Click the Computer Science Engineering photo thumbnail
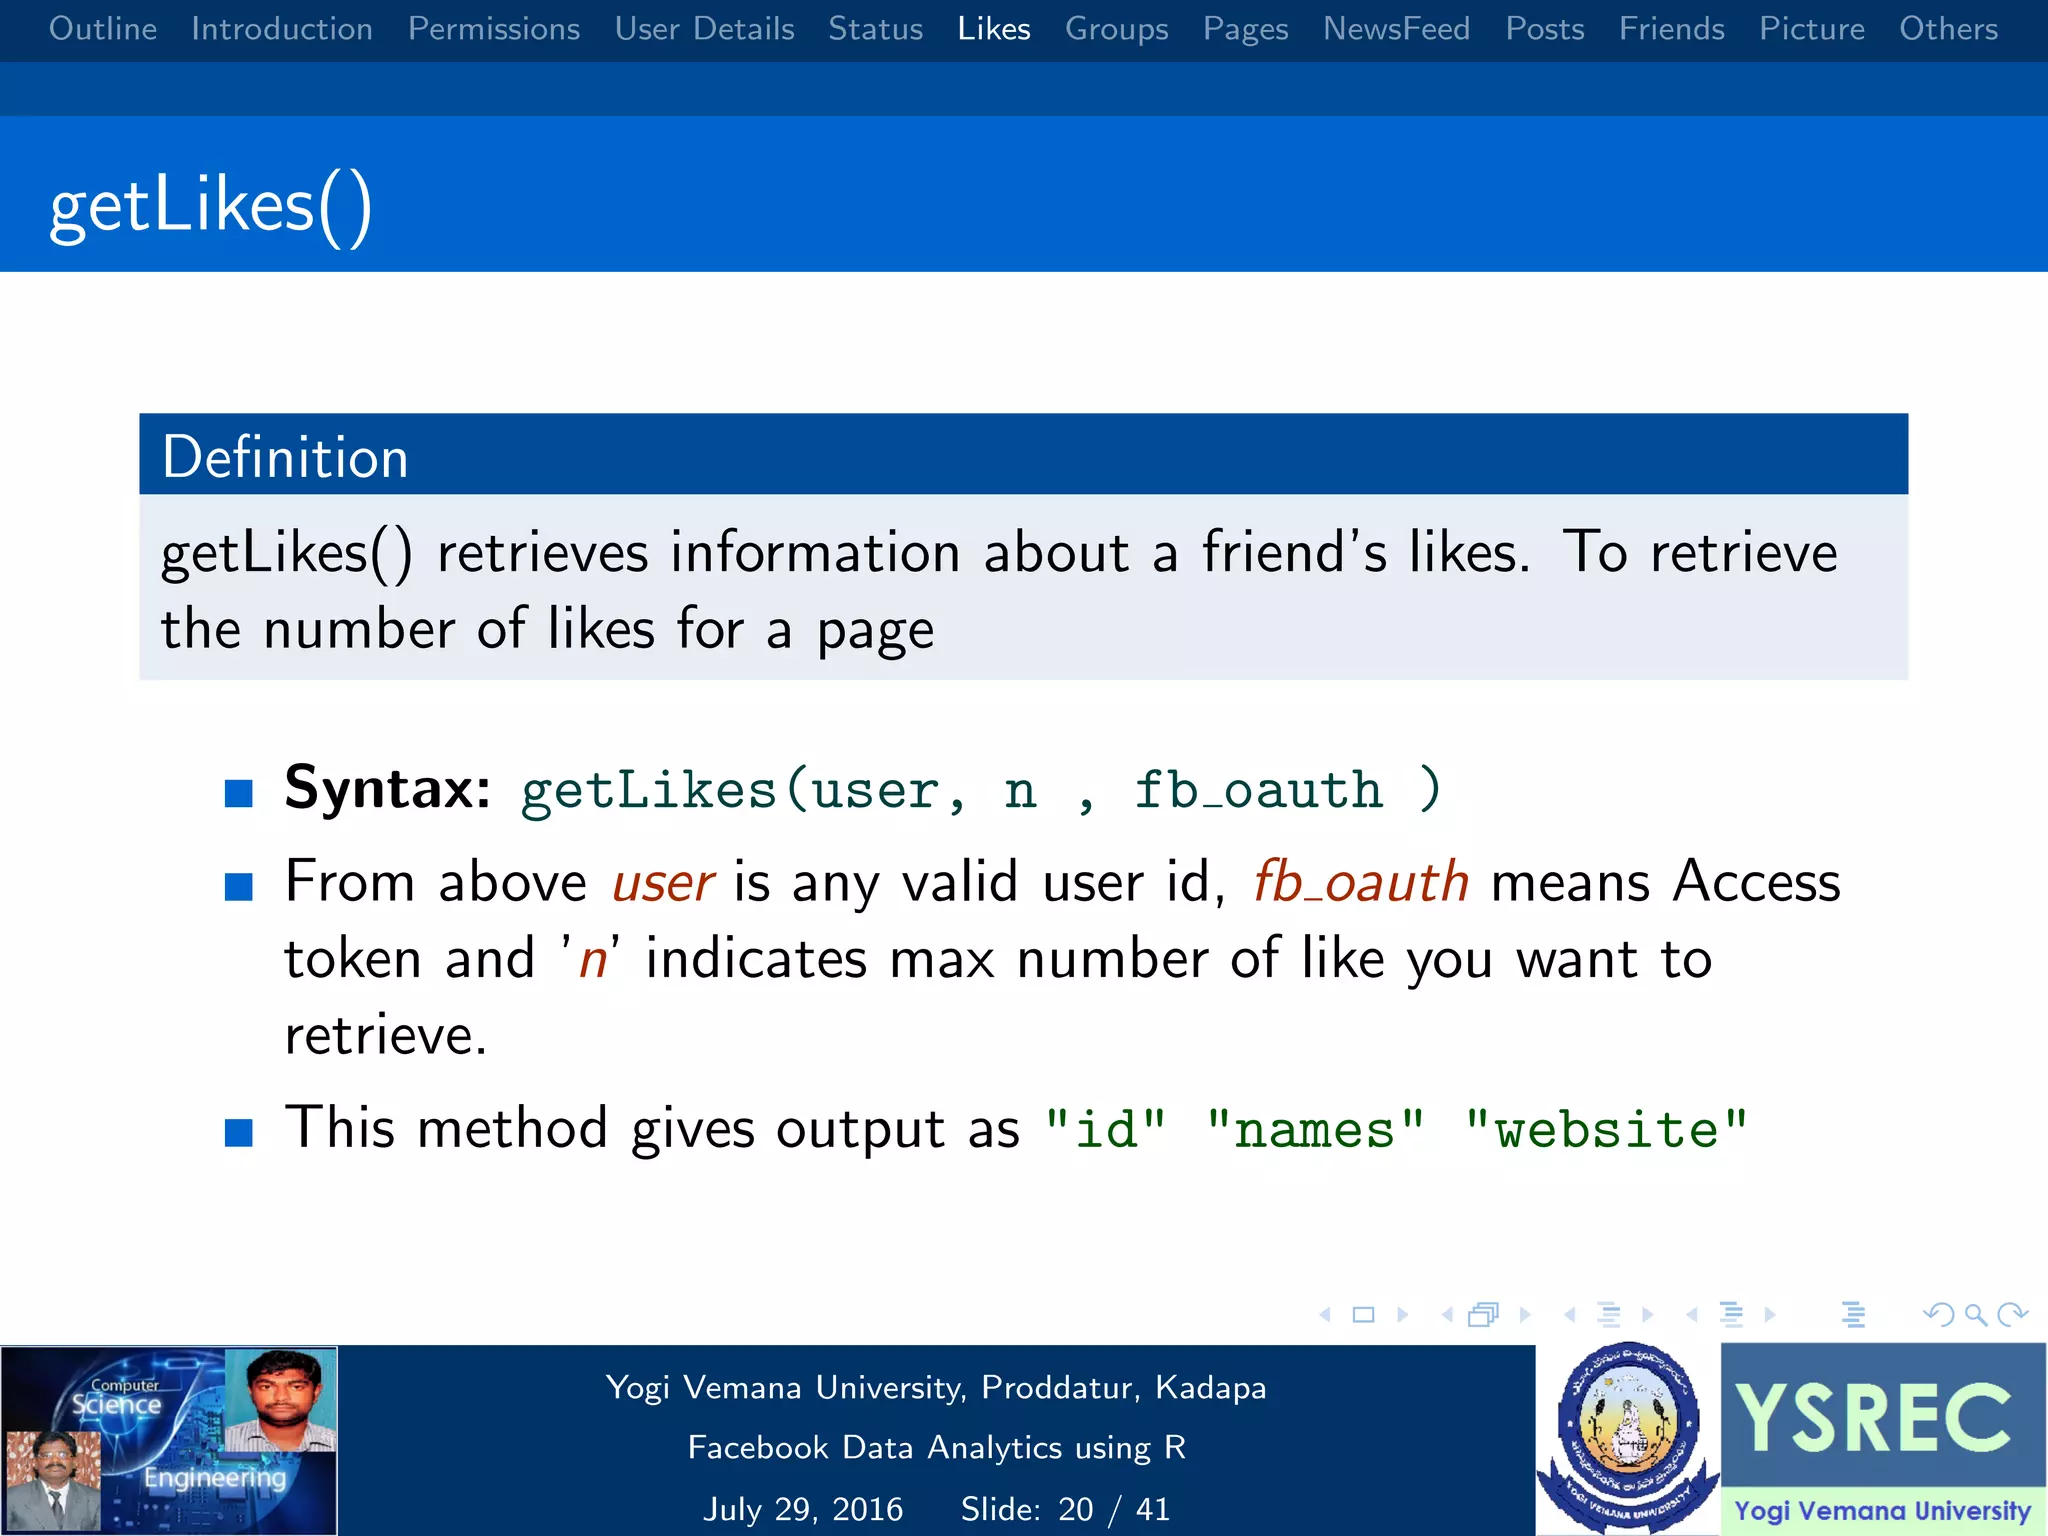 (x=169, y=1440)
